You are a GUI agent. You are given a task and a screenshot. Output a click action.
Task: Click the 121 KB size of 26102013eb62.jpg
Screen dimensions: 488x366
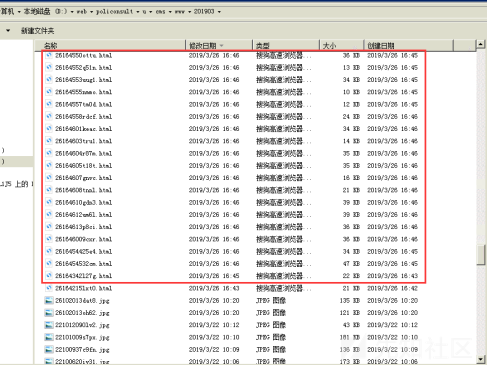point(350,313)
